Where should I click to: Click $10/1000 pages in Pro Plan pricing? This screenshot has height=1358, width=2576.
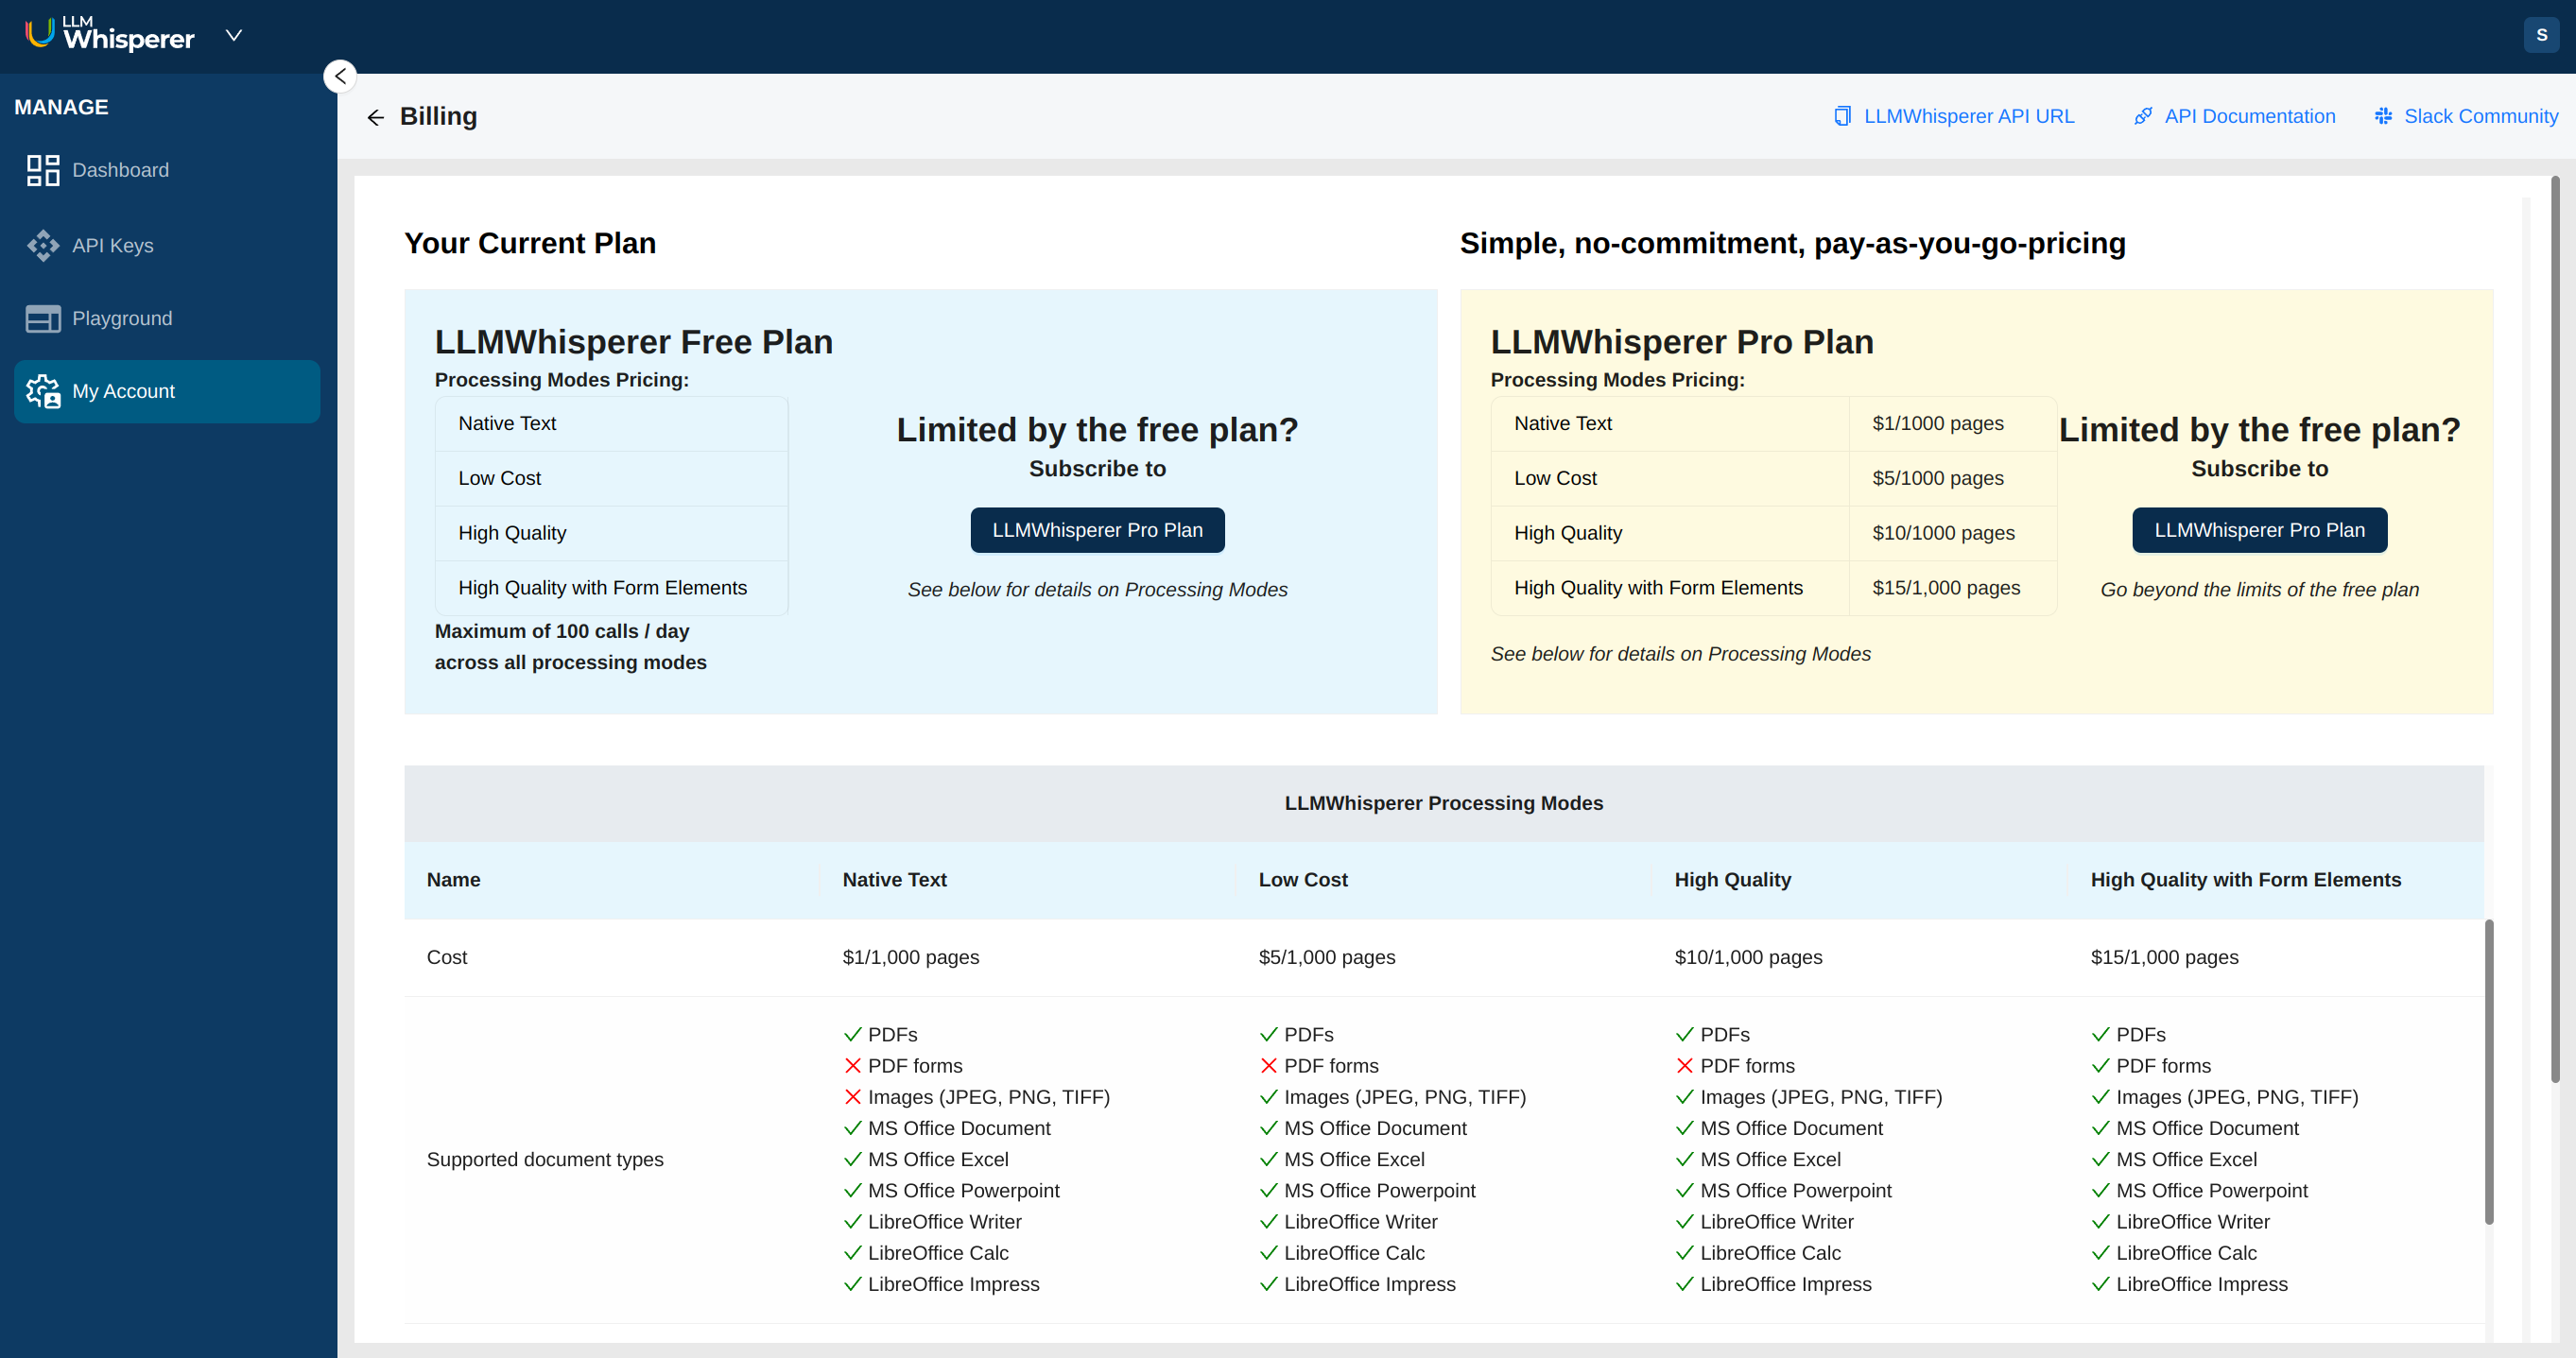coord(1943,533)
